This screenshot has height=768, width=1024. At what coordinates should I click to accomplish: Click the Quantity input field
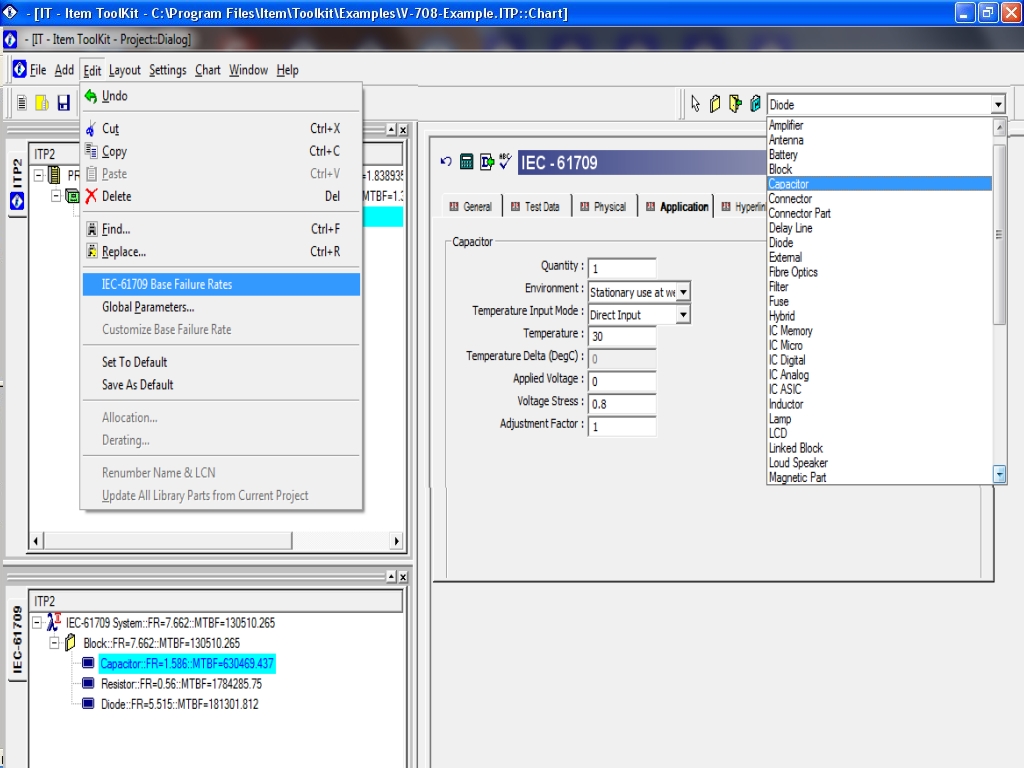[x=622, y=268]
